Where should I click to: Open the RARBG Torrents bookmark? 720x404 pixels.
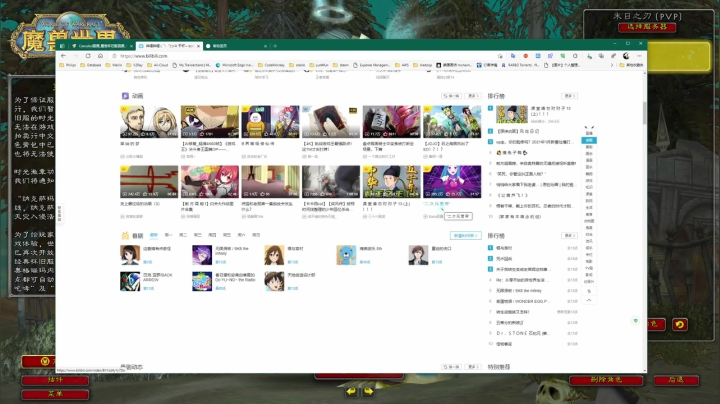pos(520,65)
